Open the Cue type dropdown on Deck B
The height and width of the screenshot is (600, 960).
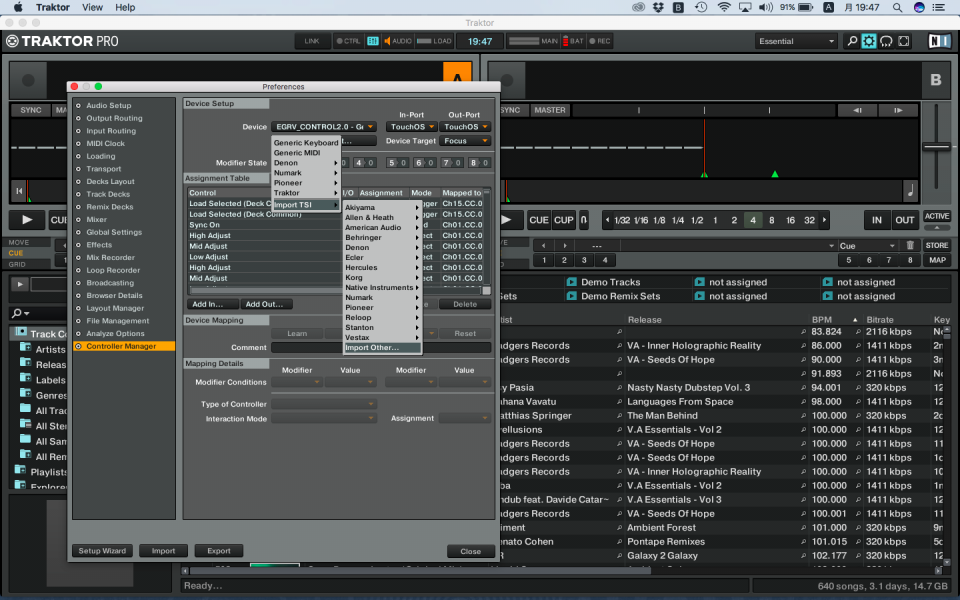pos(866,246)
